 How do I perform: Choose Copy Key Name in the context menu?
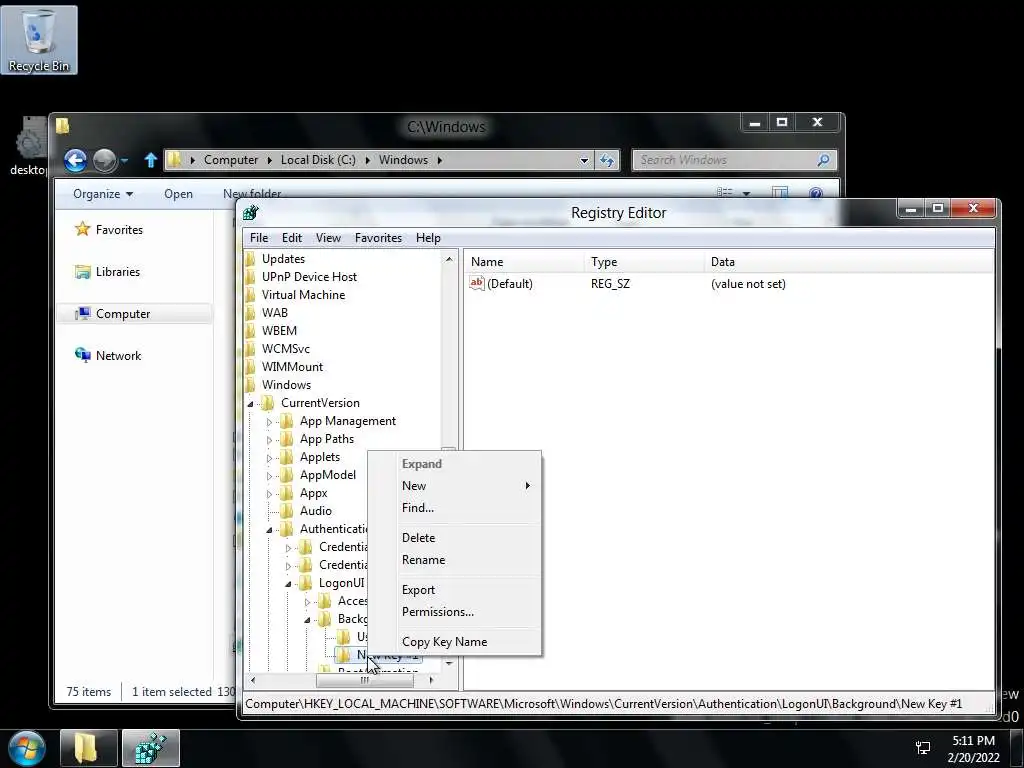click(x=455, y=642)
